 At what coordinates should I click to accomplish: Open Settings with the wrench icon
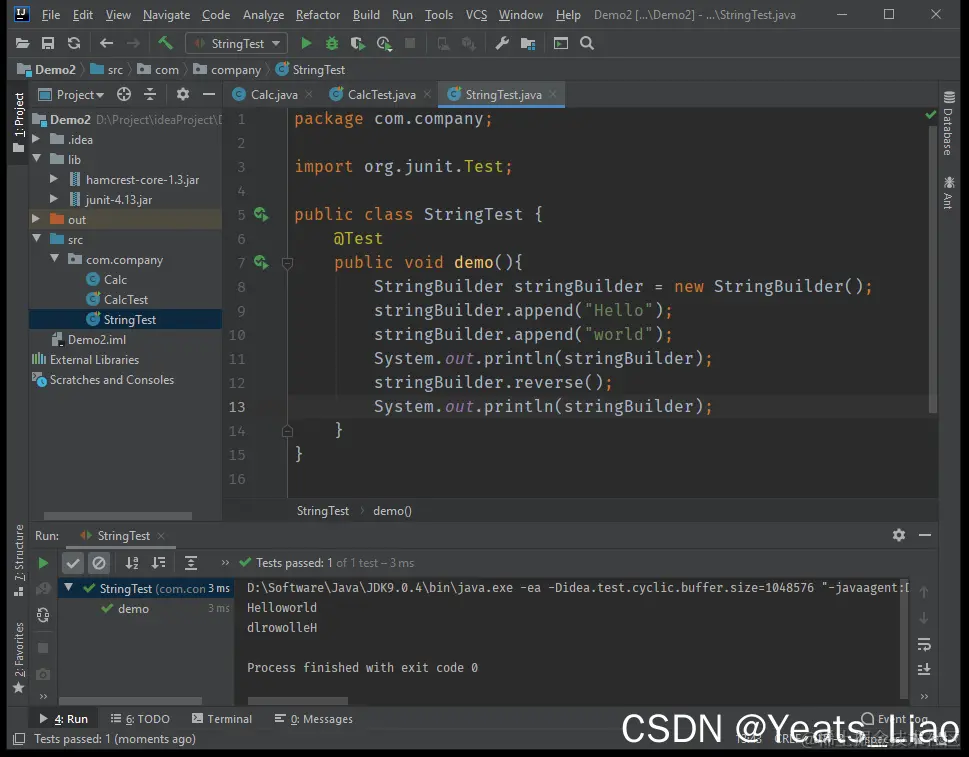[x=502, y=43]
